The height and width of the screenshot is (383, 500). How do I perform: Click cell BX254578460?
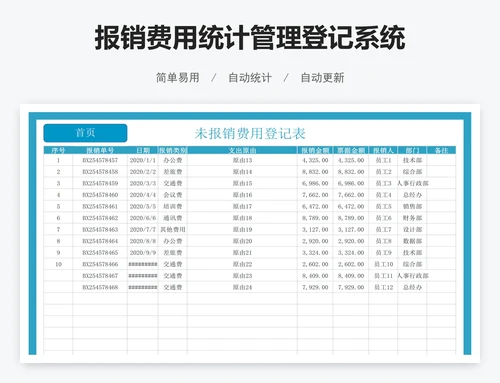click(x=100, y=195)
